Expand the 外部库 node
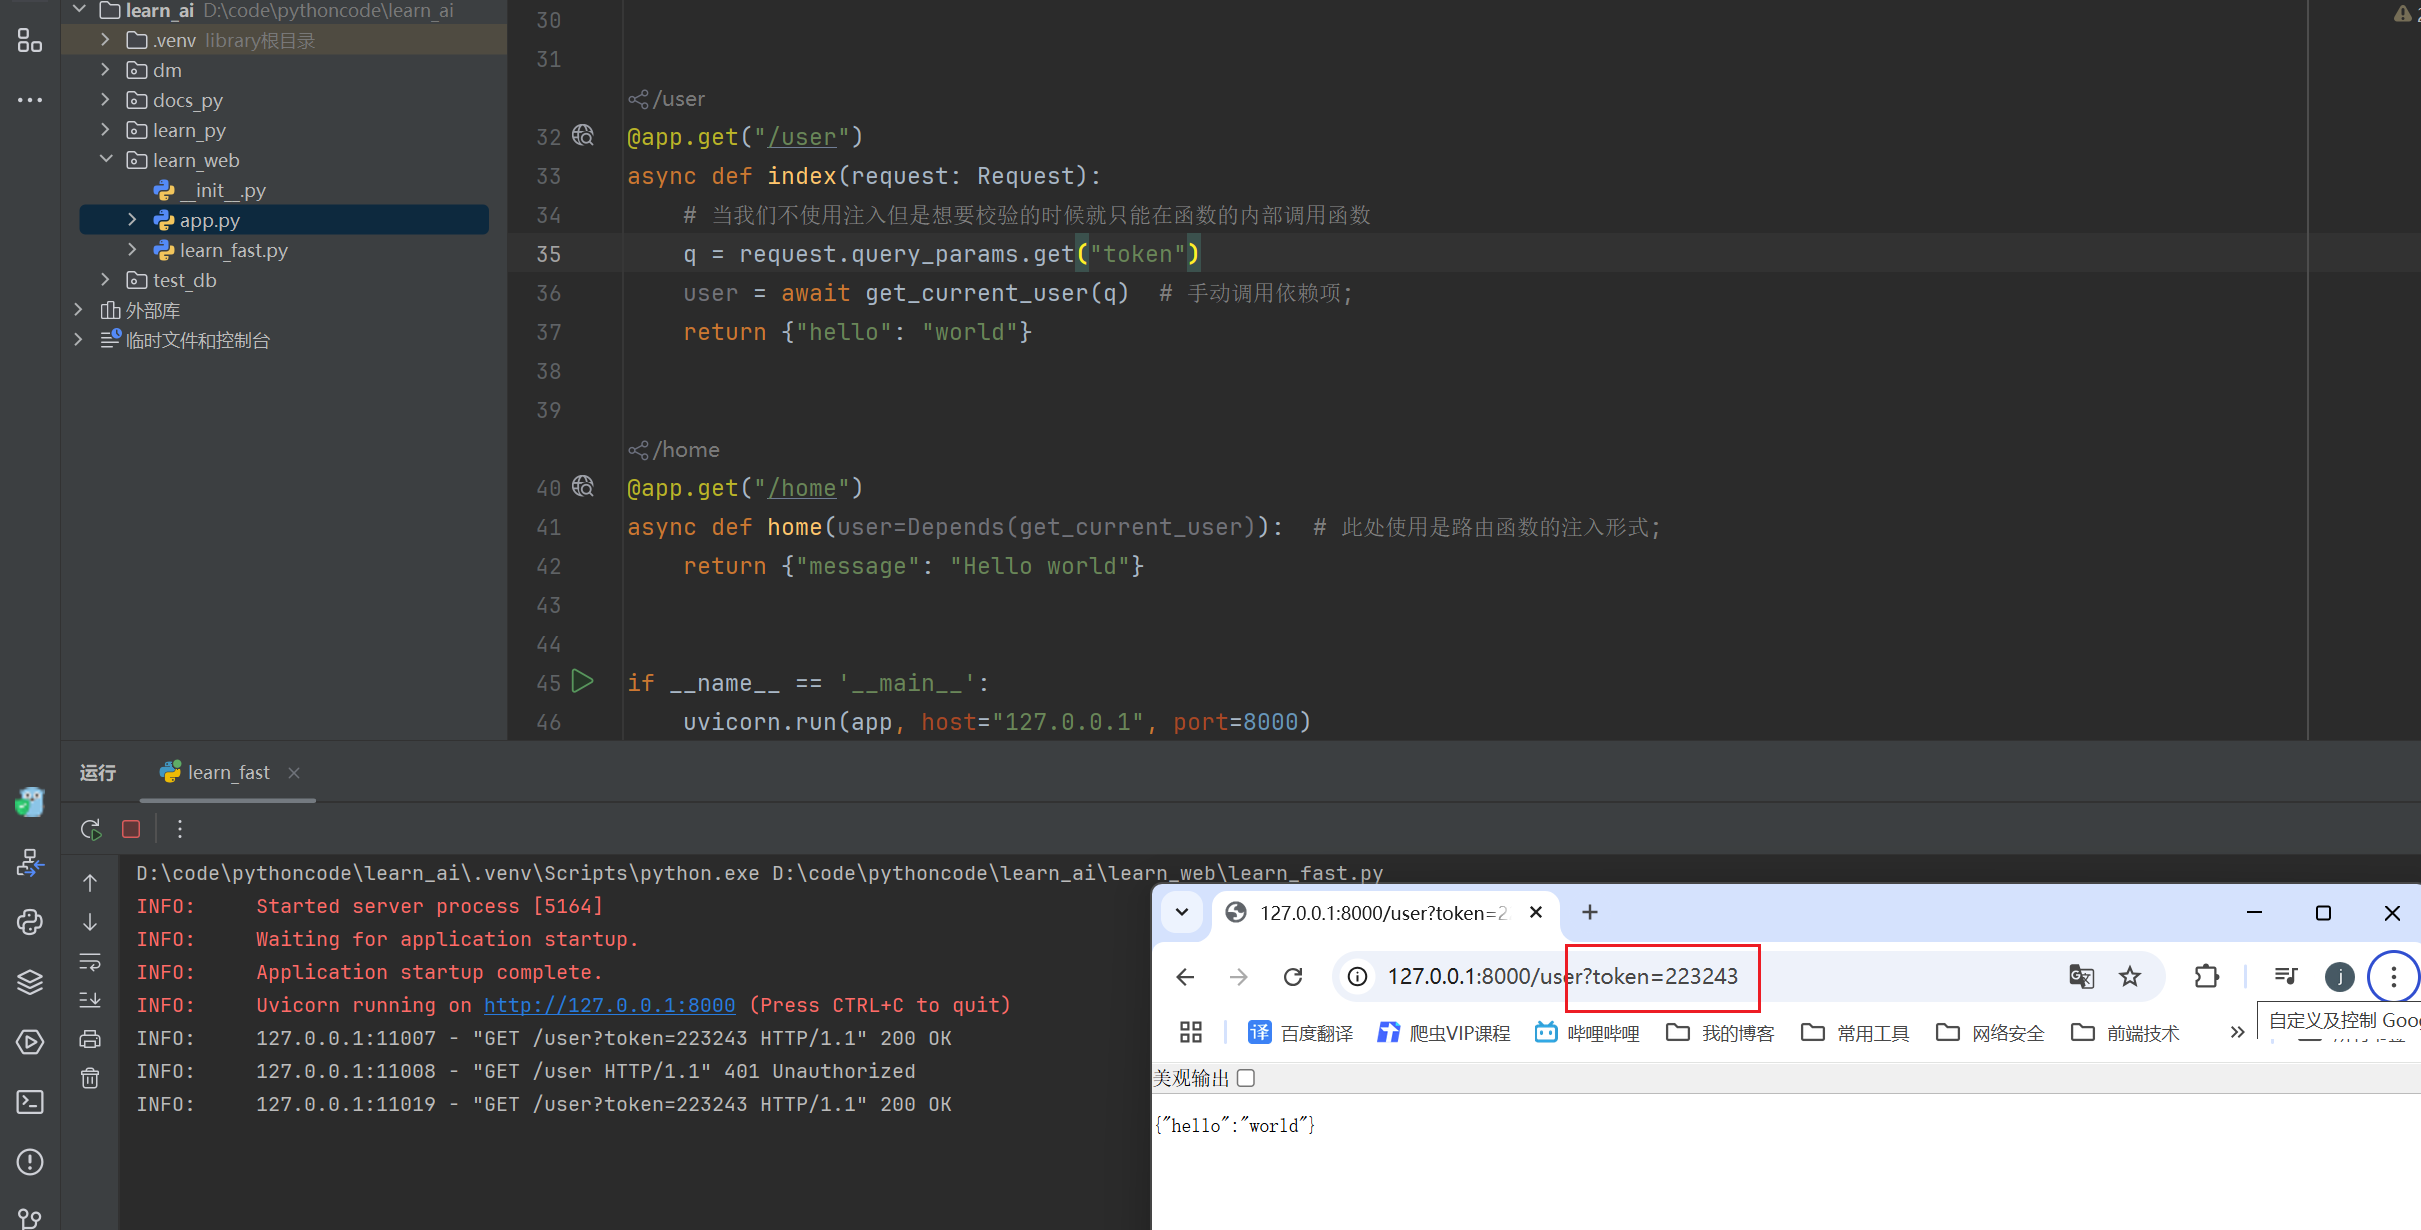The width and height of the screenshot is (2421, 1230). click(79, 310)
